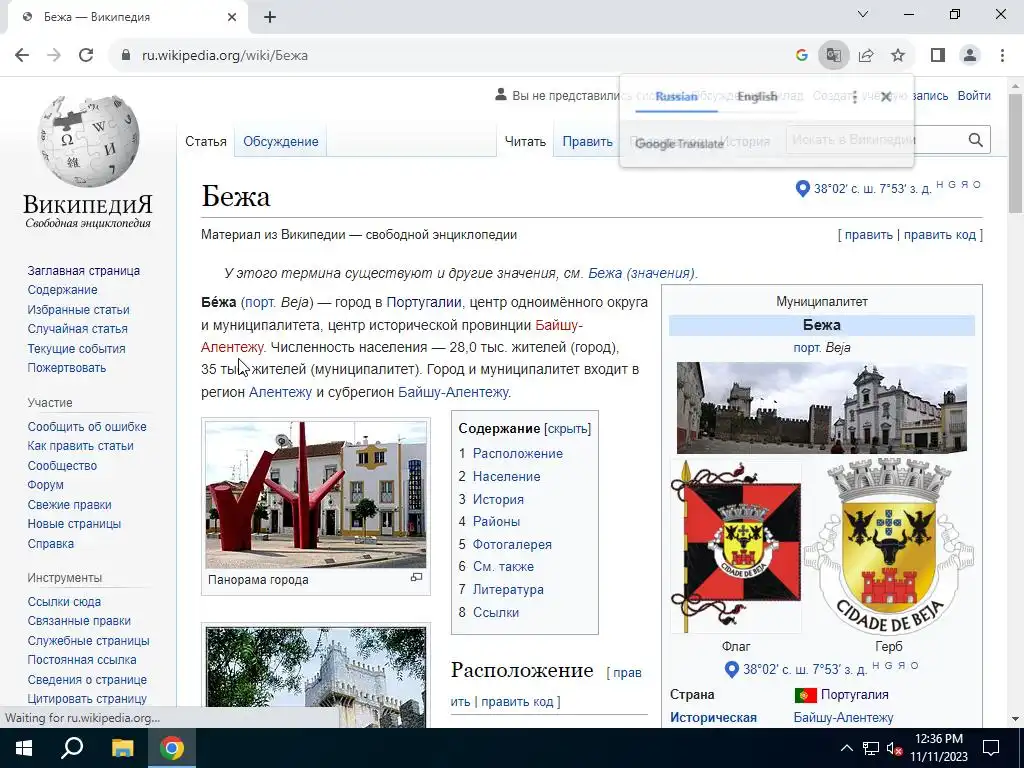Open the Chrome profile avatar
1024x768 pixels.
tap(970, 56)
